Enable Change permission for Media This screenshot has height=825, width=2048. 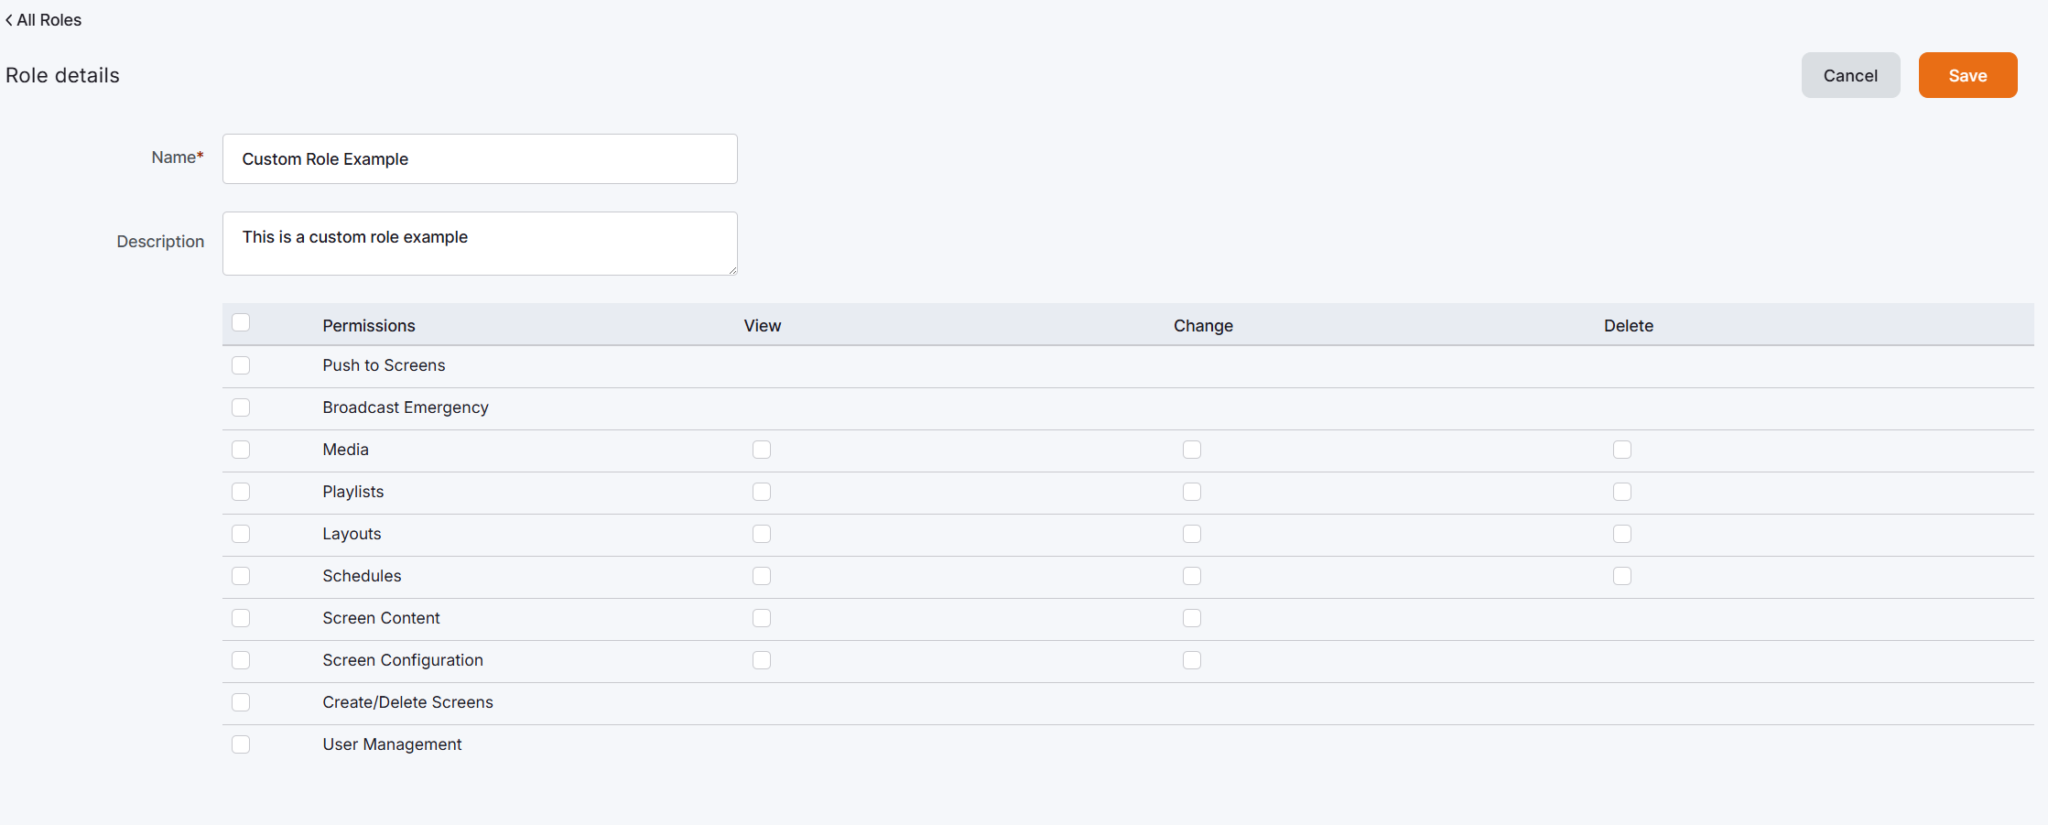1192,449
